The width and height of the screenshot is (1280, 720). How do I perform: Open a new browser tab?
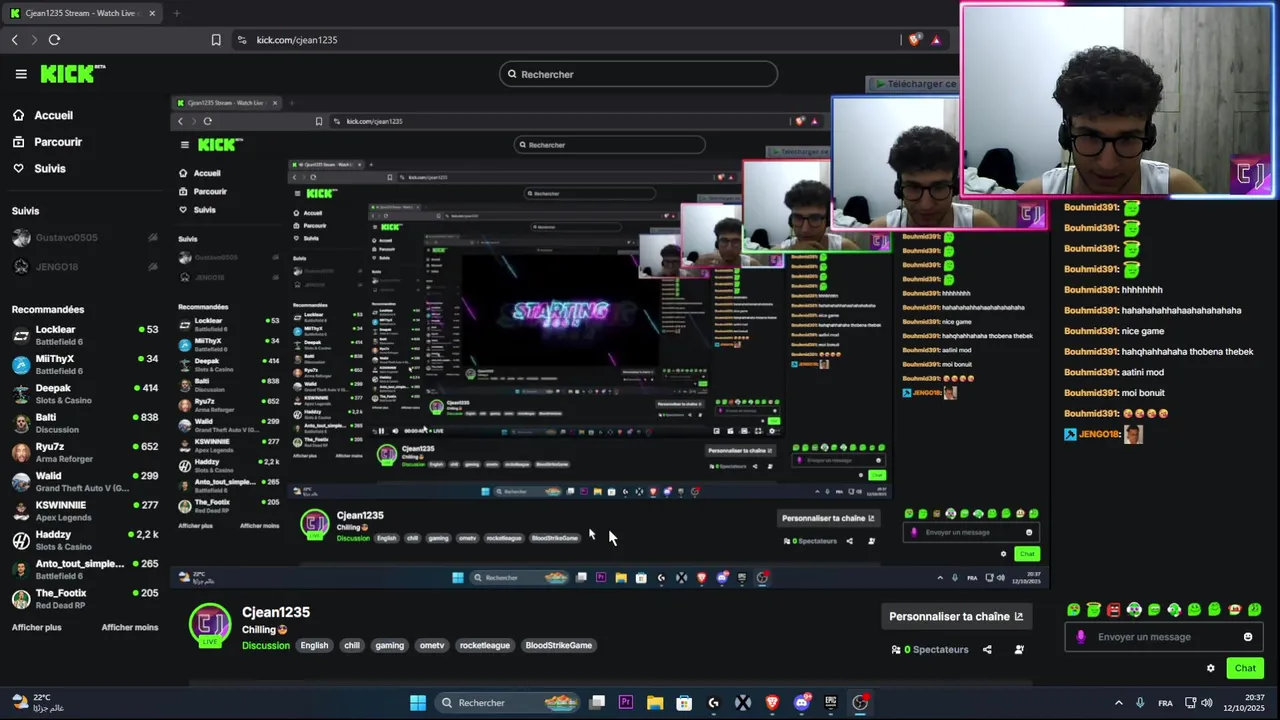[176, 13]
